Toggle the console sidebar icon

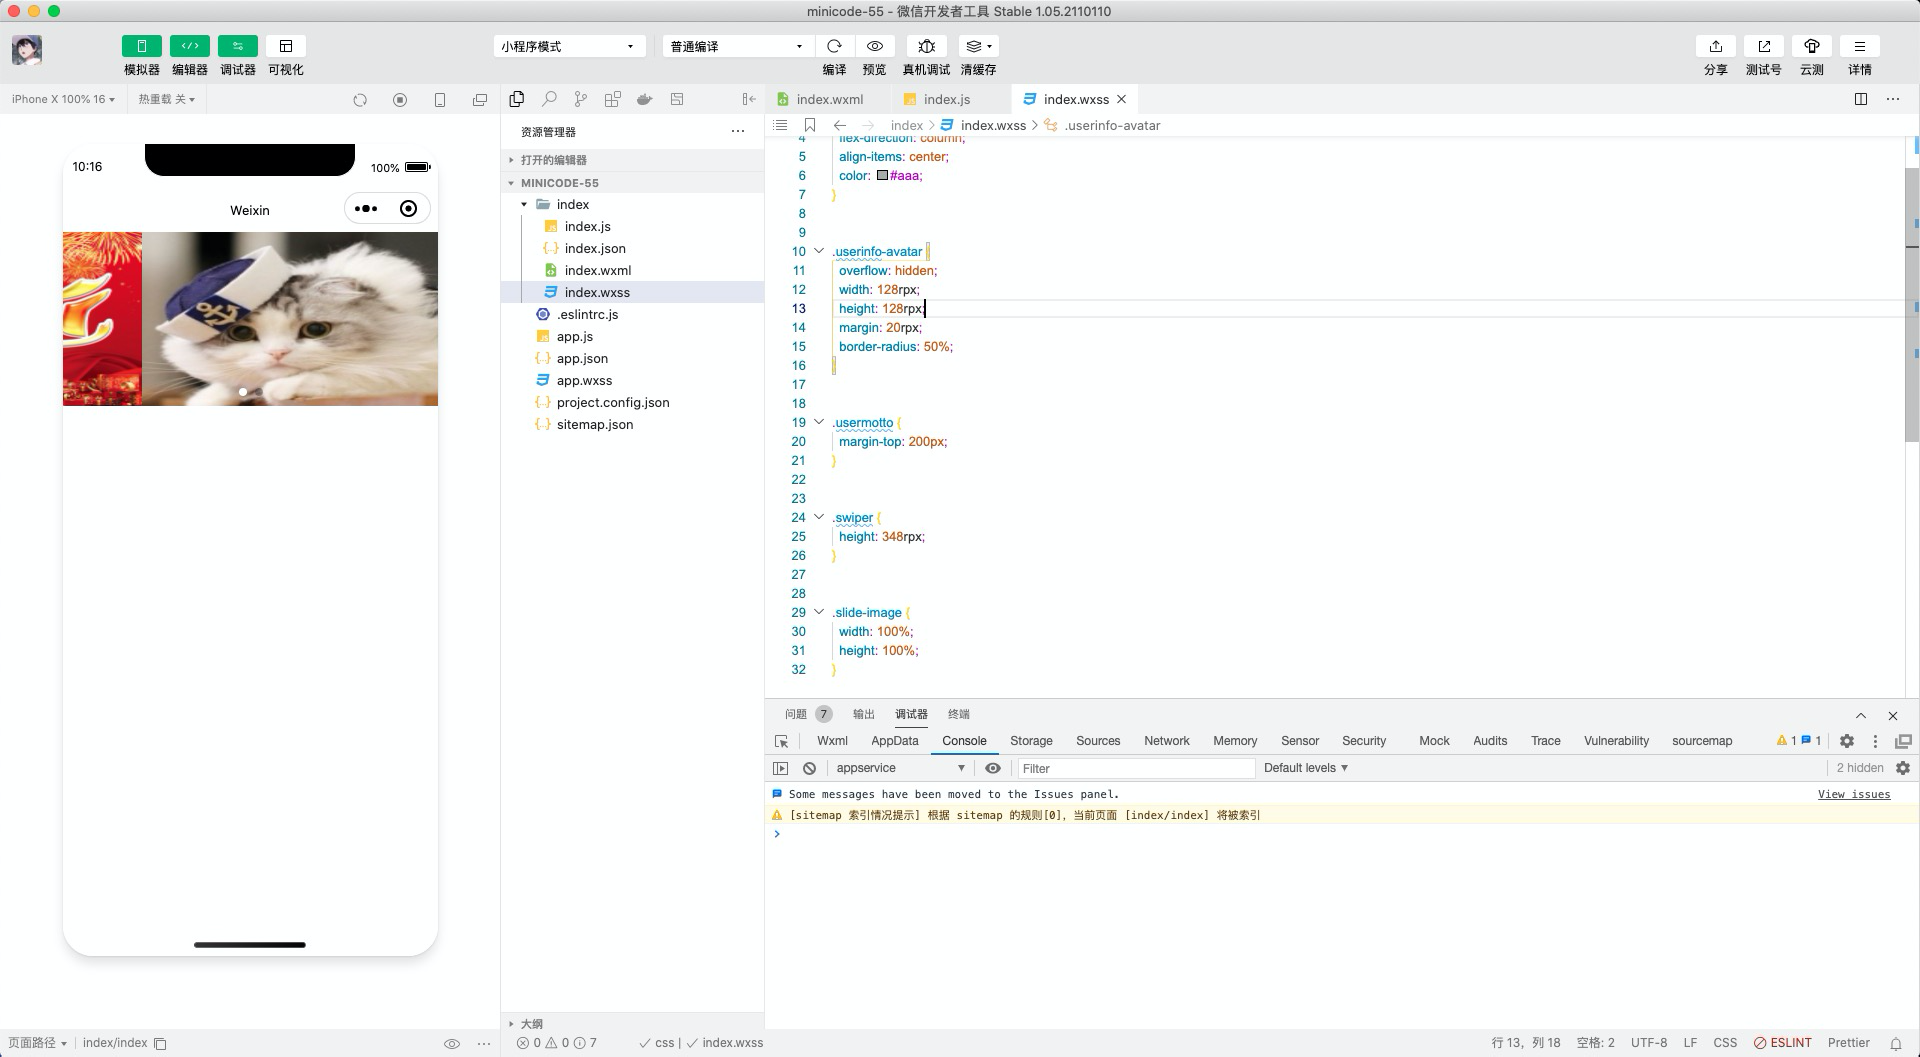pyautogui.click(x=781, y=768)
